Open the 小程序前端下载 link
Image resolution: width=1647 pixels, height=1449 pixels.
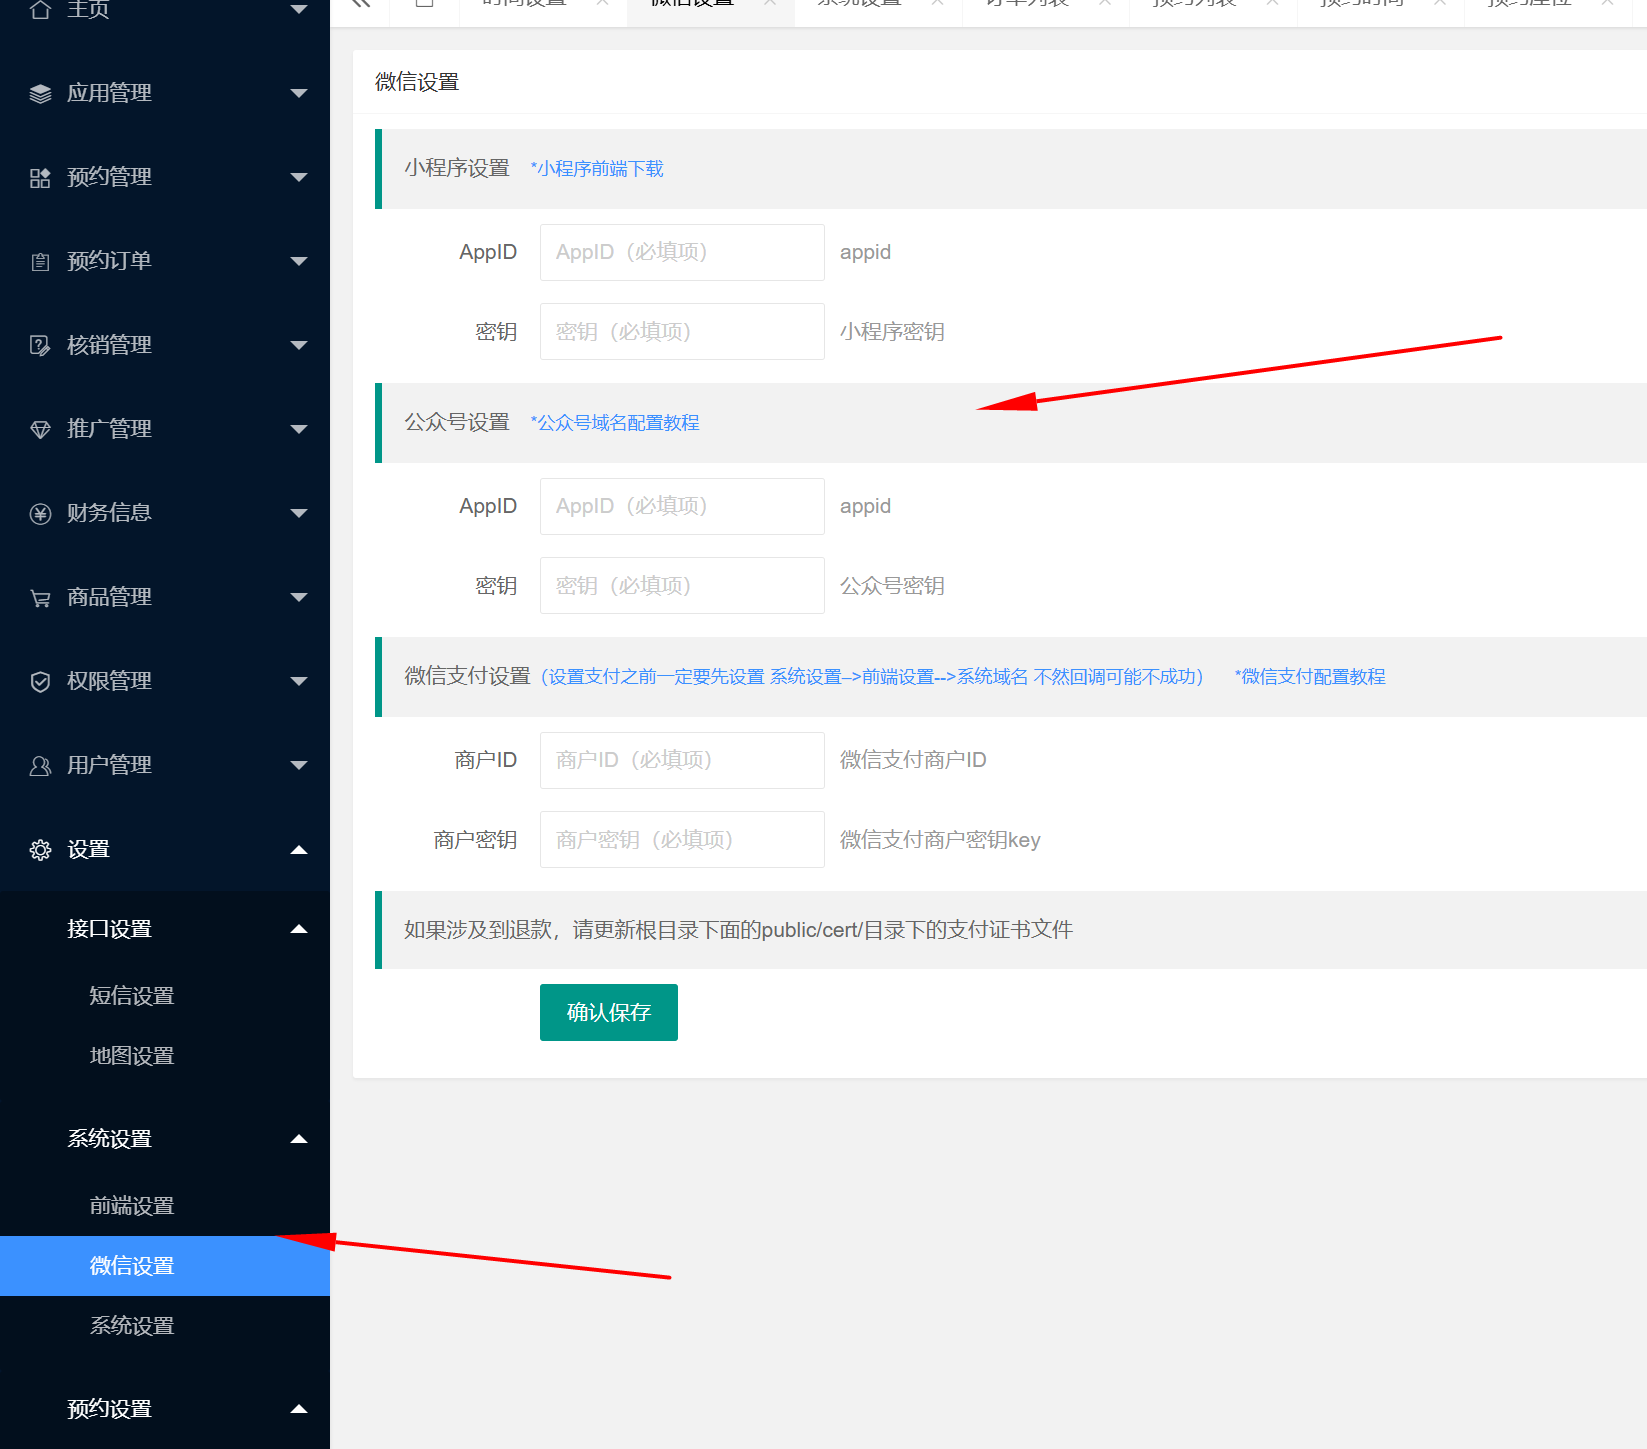[x=597, y=169]
